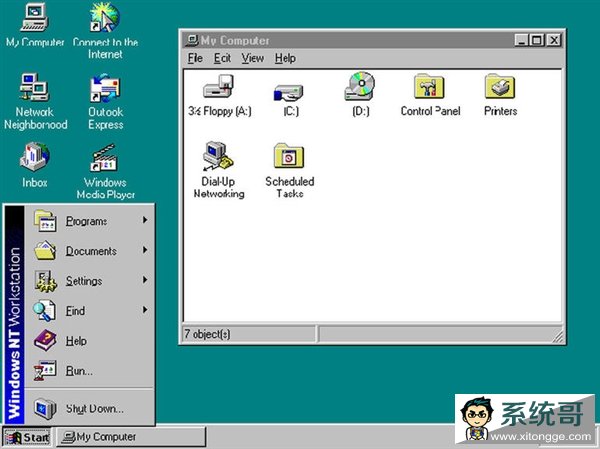Expand the Programs submenu in Start menu

pyautogui.click(x=90, y=220)
